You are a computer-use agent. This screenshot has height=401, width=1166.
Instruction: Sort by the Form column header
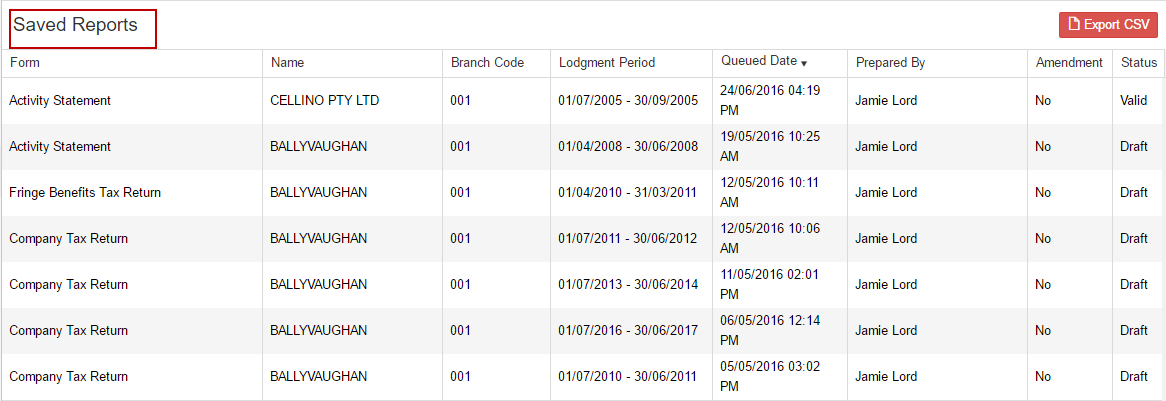tap(24, 62)
